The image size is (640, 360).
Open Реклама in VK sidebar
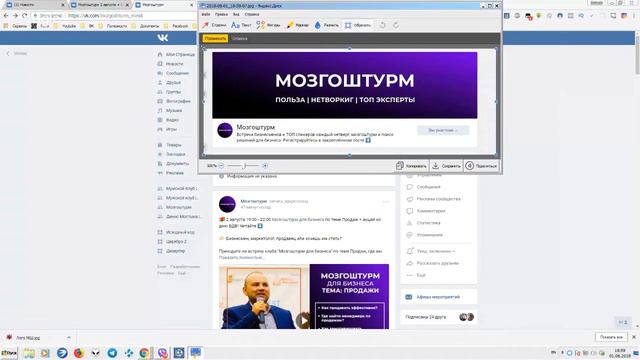171,173
